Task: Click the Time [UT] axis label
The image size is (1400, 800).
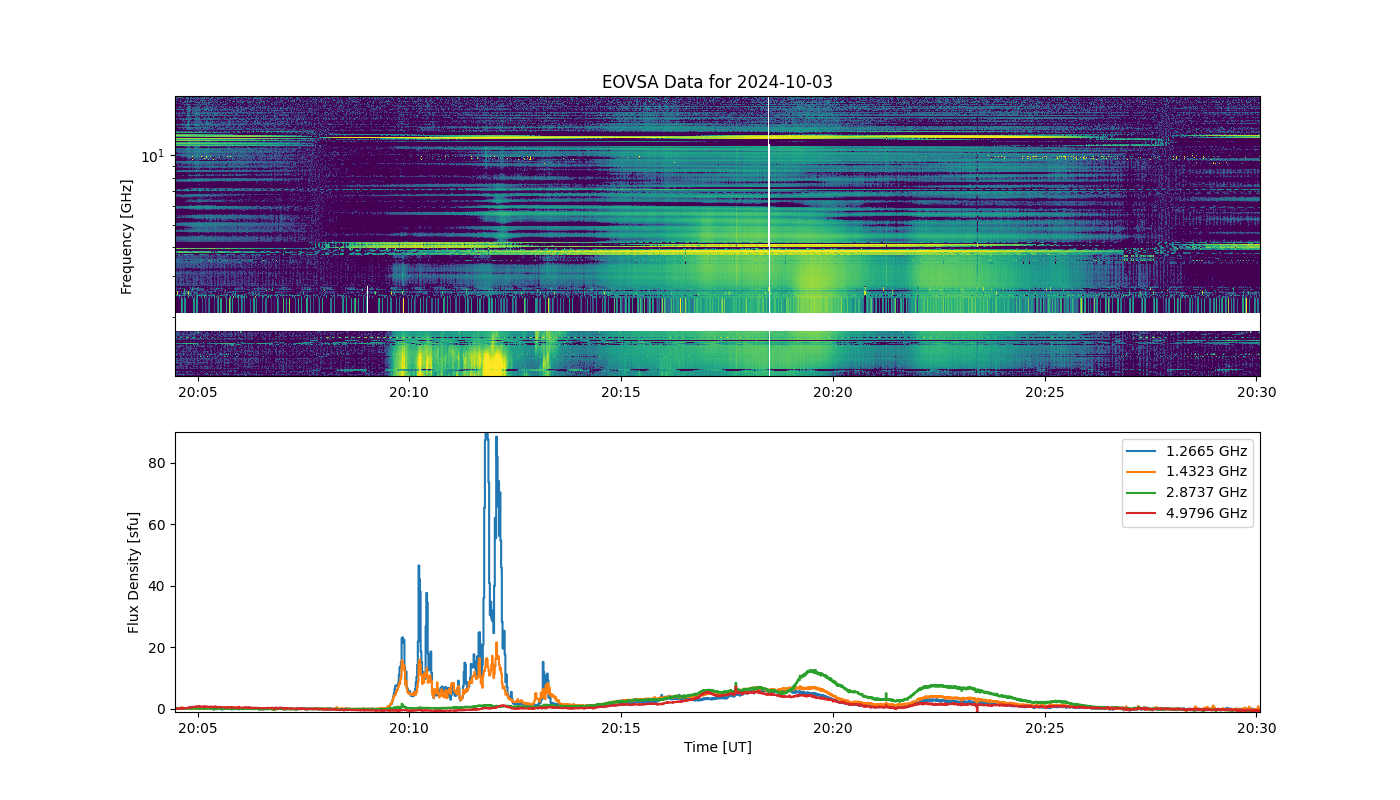Action: click(x=717, y=747)
